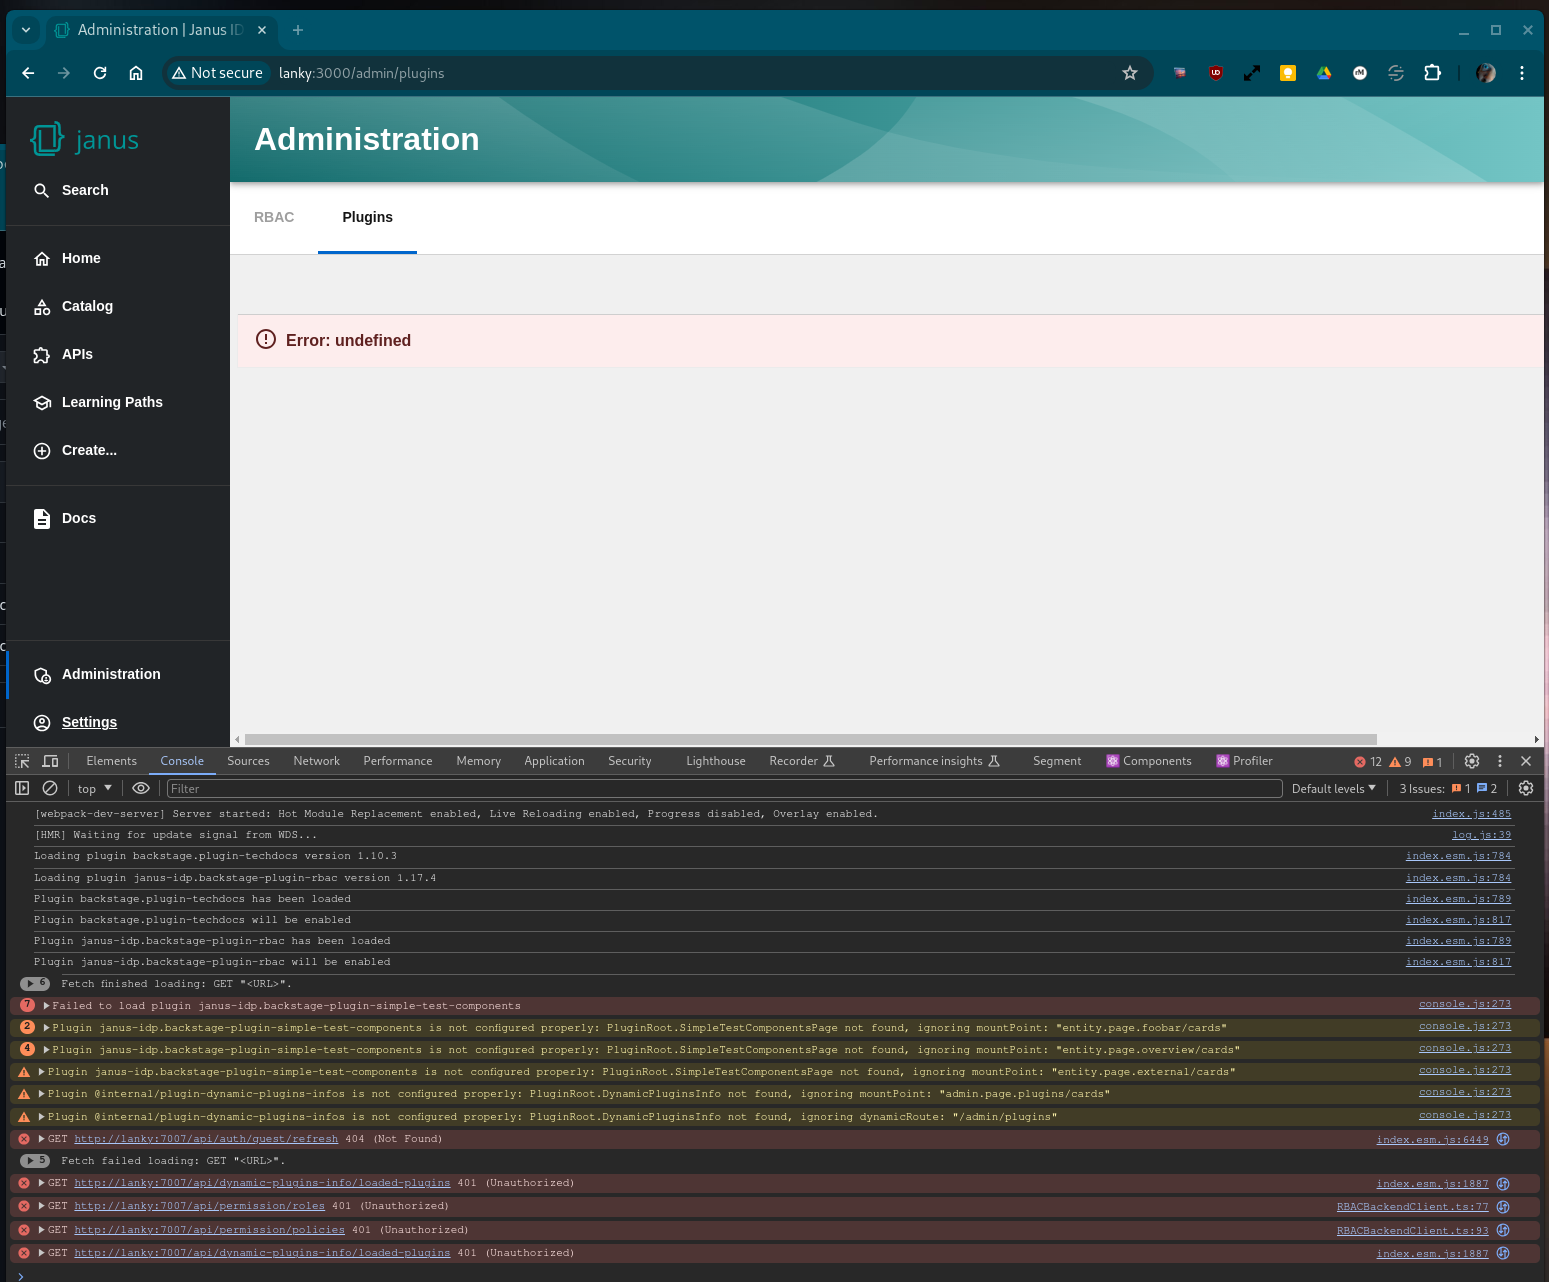Bookmark this page with the star
The image size is (1549, 1282).
1130,73
